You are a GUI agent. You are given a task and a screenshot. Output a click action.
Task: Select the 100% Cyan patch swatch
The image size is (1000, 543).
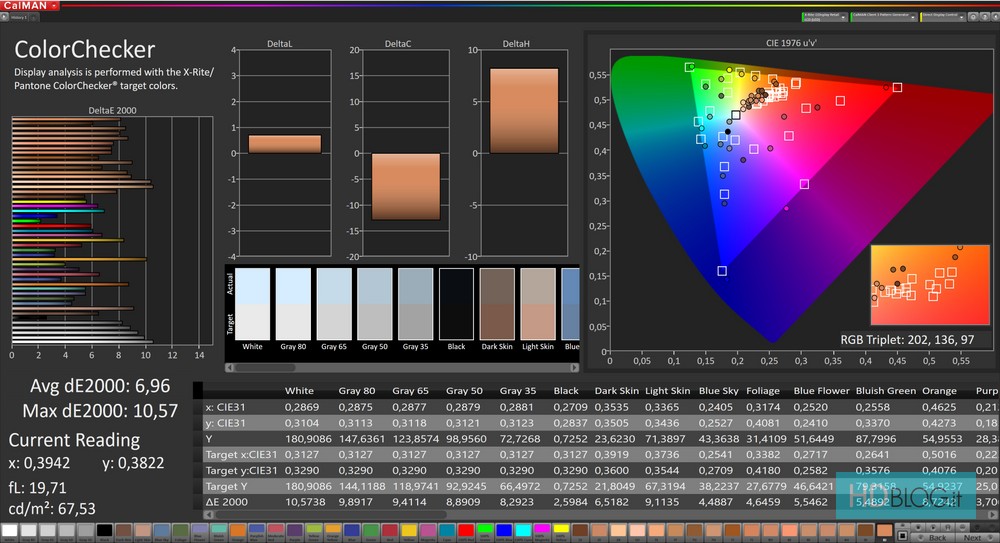click(522, 530)
